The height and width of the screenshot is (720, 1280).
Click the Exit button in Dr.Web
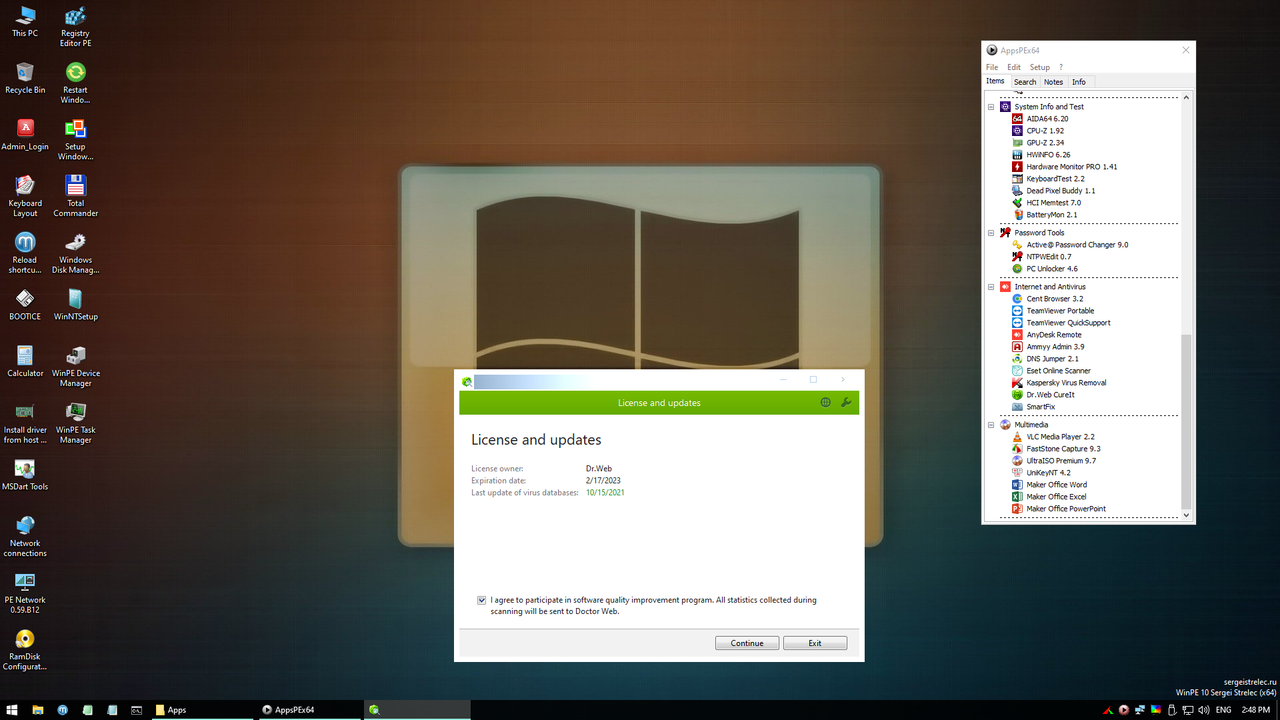pos(815,643)
